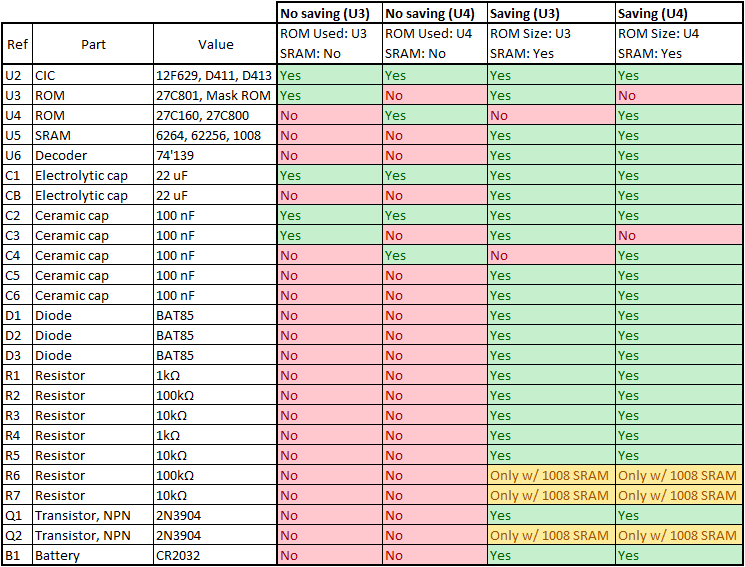Select the "6264, 62256, 1008" SRAM value cell
This screenshot has width=745, height=567.
[x=214, y=135]
